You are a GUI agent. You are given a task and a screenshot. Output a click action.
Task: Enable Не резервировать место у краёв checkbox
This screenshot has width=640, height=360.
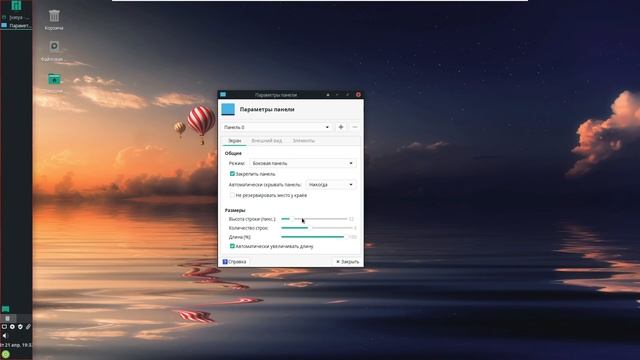point(232,196)
